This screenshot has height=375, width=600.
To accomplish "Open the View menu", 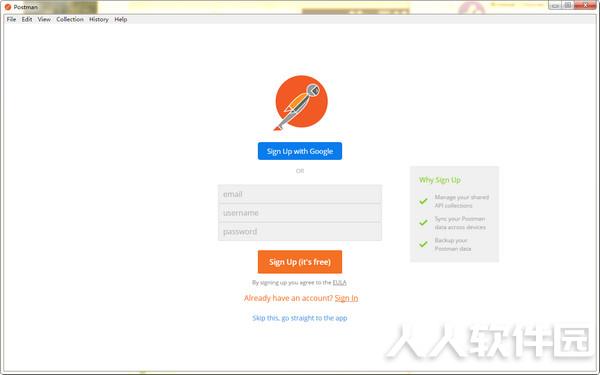I will click(x=44, y=19).
